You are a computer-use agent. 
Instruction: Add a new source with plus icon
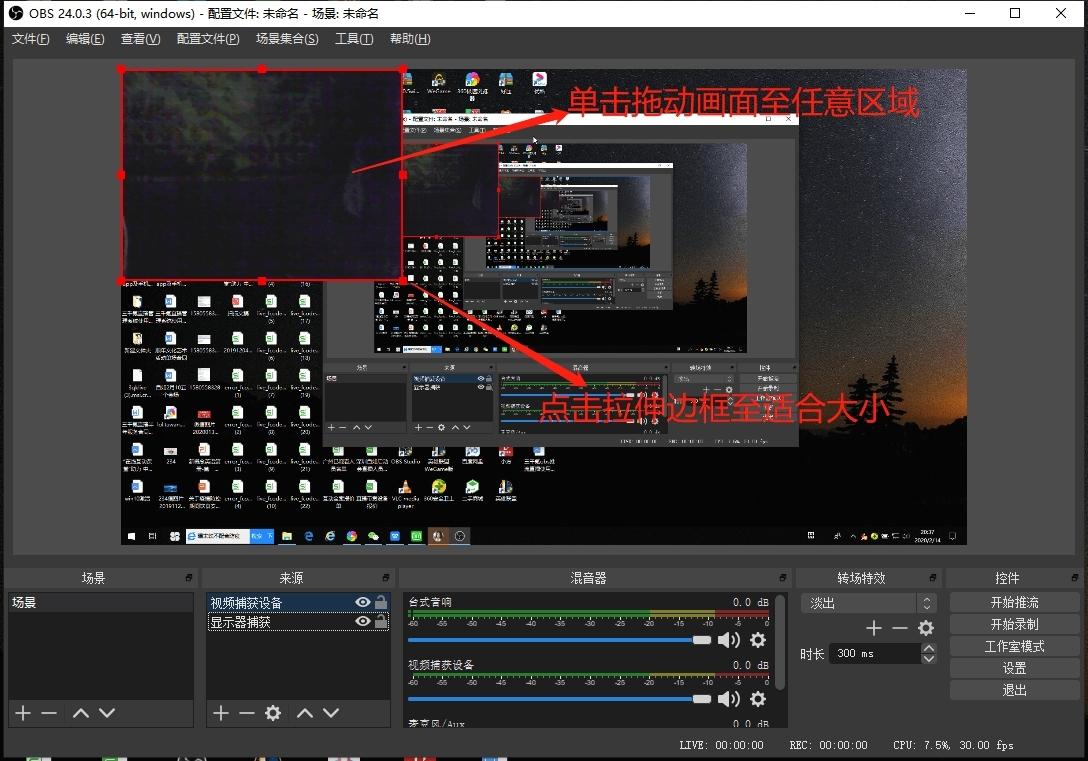pos(221,713)
